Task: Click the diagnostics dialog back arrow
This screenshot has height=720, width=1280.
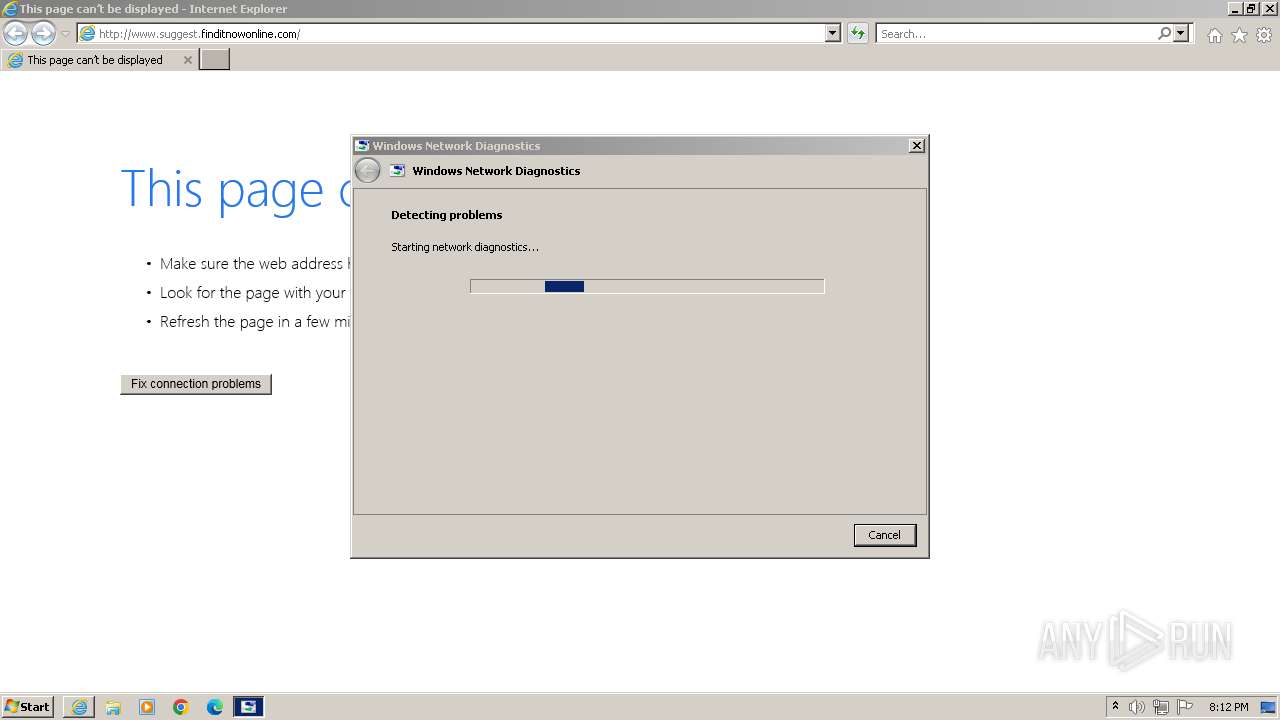Action: click(368, 171)
